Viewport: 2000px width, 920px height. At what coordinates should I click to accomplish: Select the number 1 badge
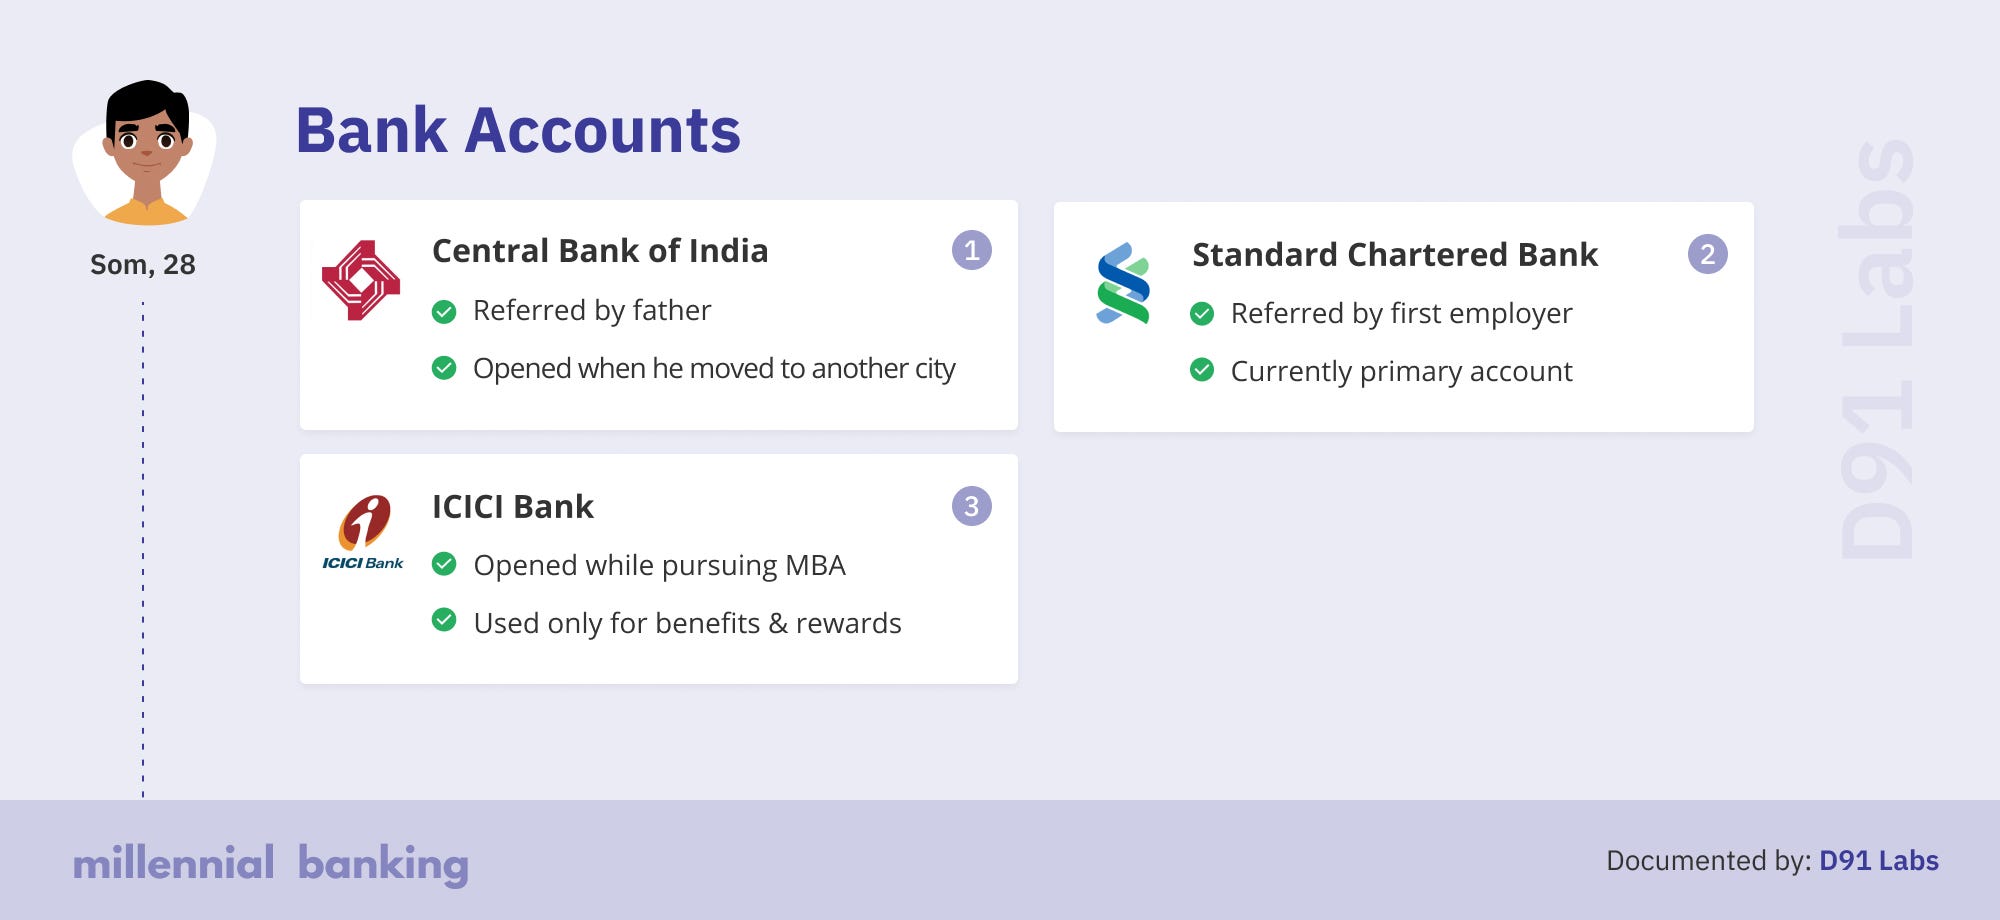click(971, 250)
